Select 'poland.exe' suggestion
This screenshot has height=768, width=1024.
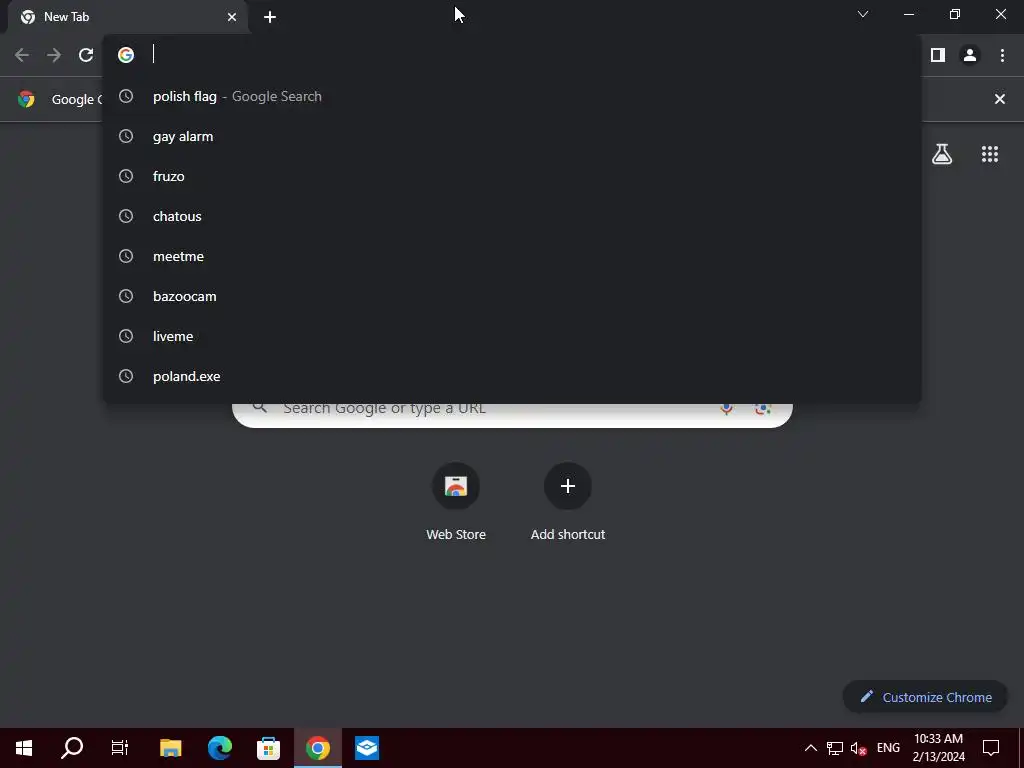click(512, 376)
